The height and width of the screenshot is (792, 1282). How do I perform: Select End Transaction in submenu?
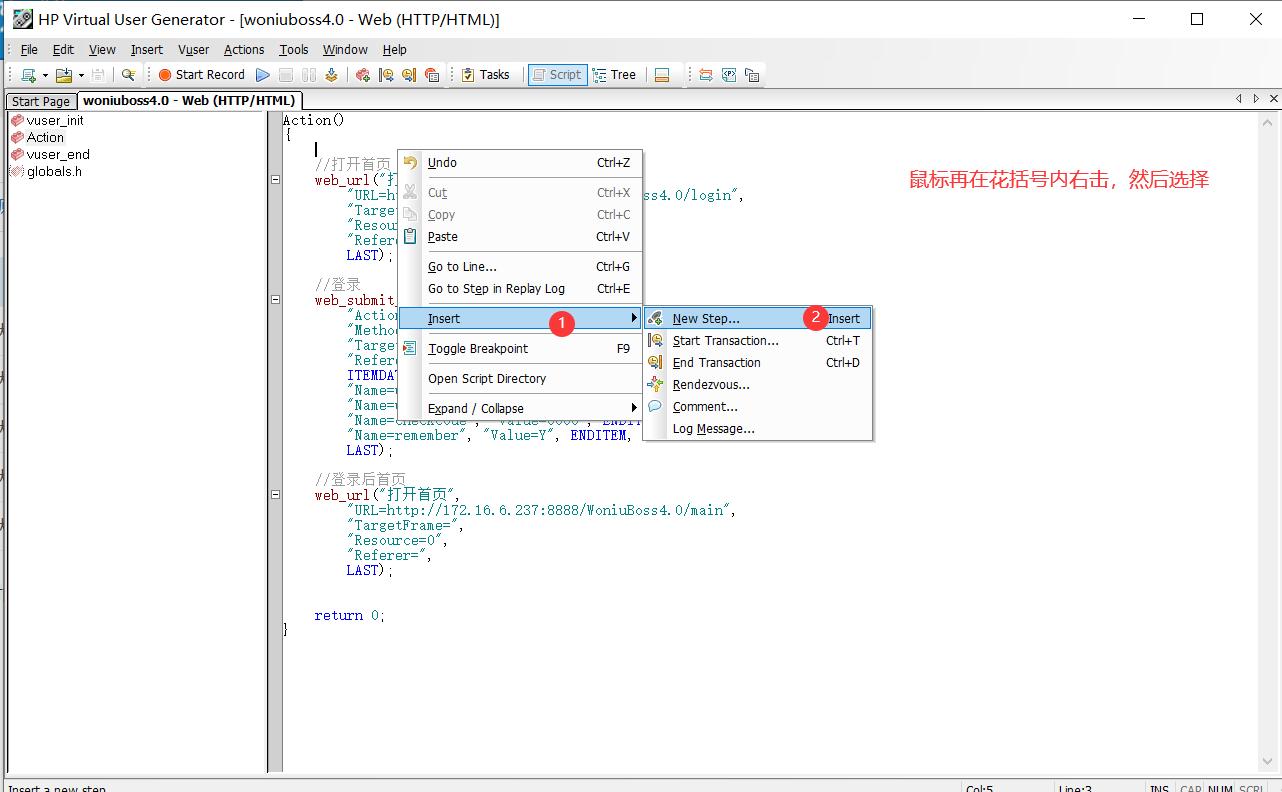pos(758,363)
